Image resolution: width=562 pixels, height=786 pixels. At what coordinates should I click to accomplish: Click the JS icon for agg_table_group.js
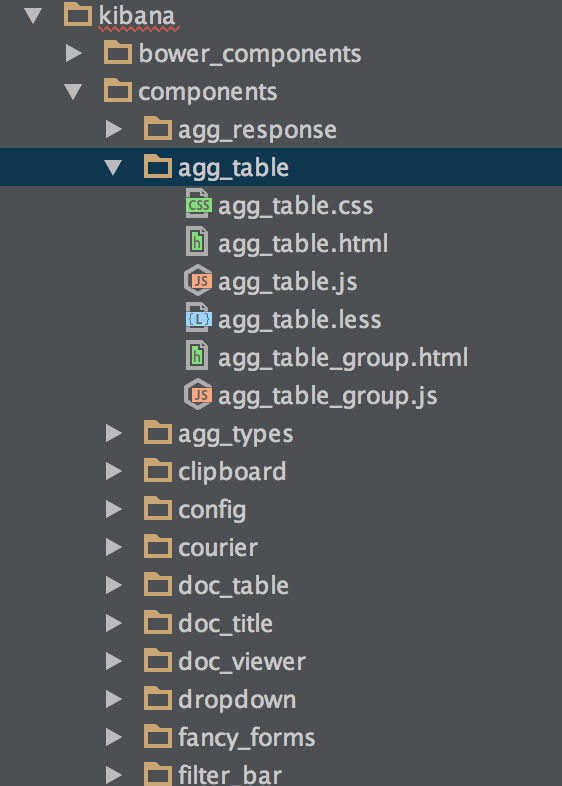click(199, 395)
